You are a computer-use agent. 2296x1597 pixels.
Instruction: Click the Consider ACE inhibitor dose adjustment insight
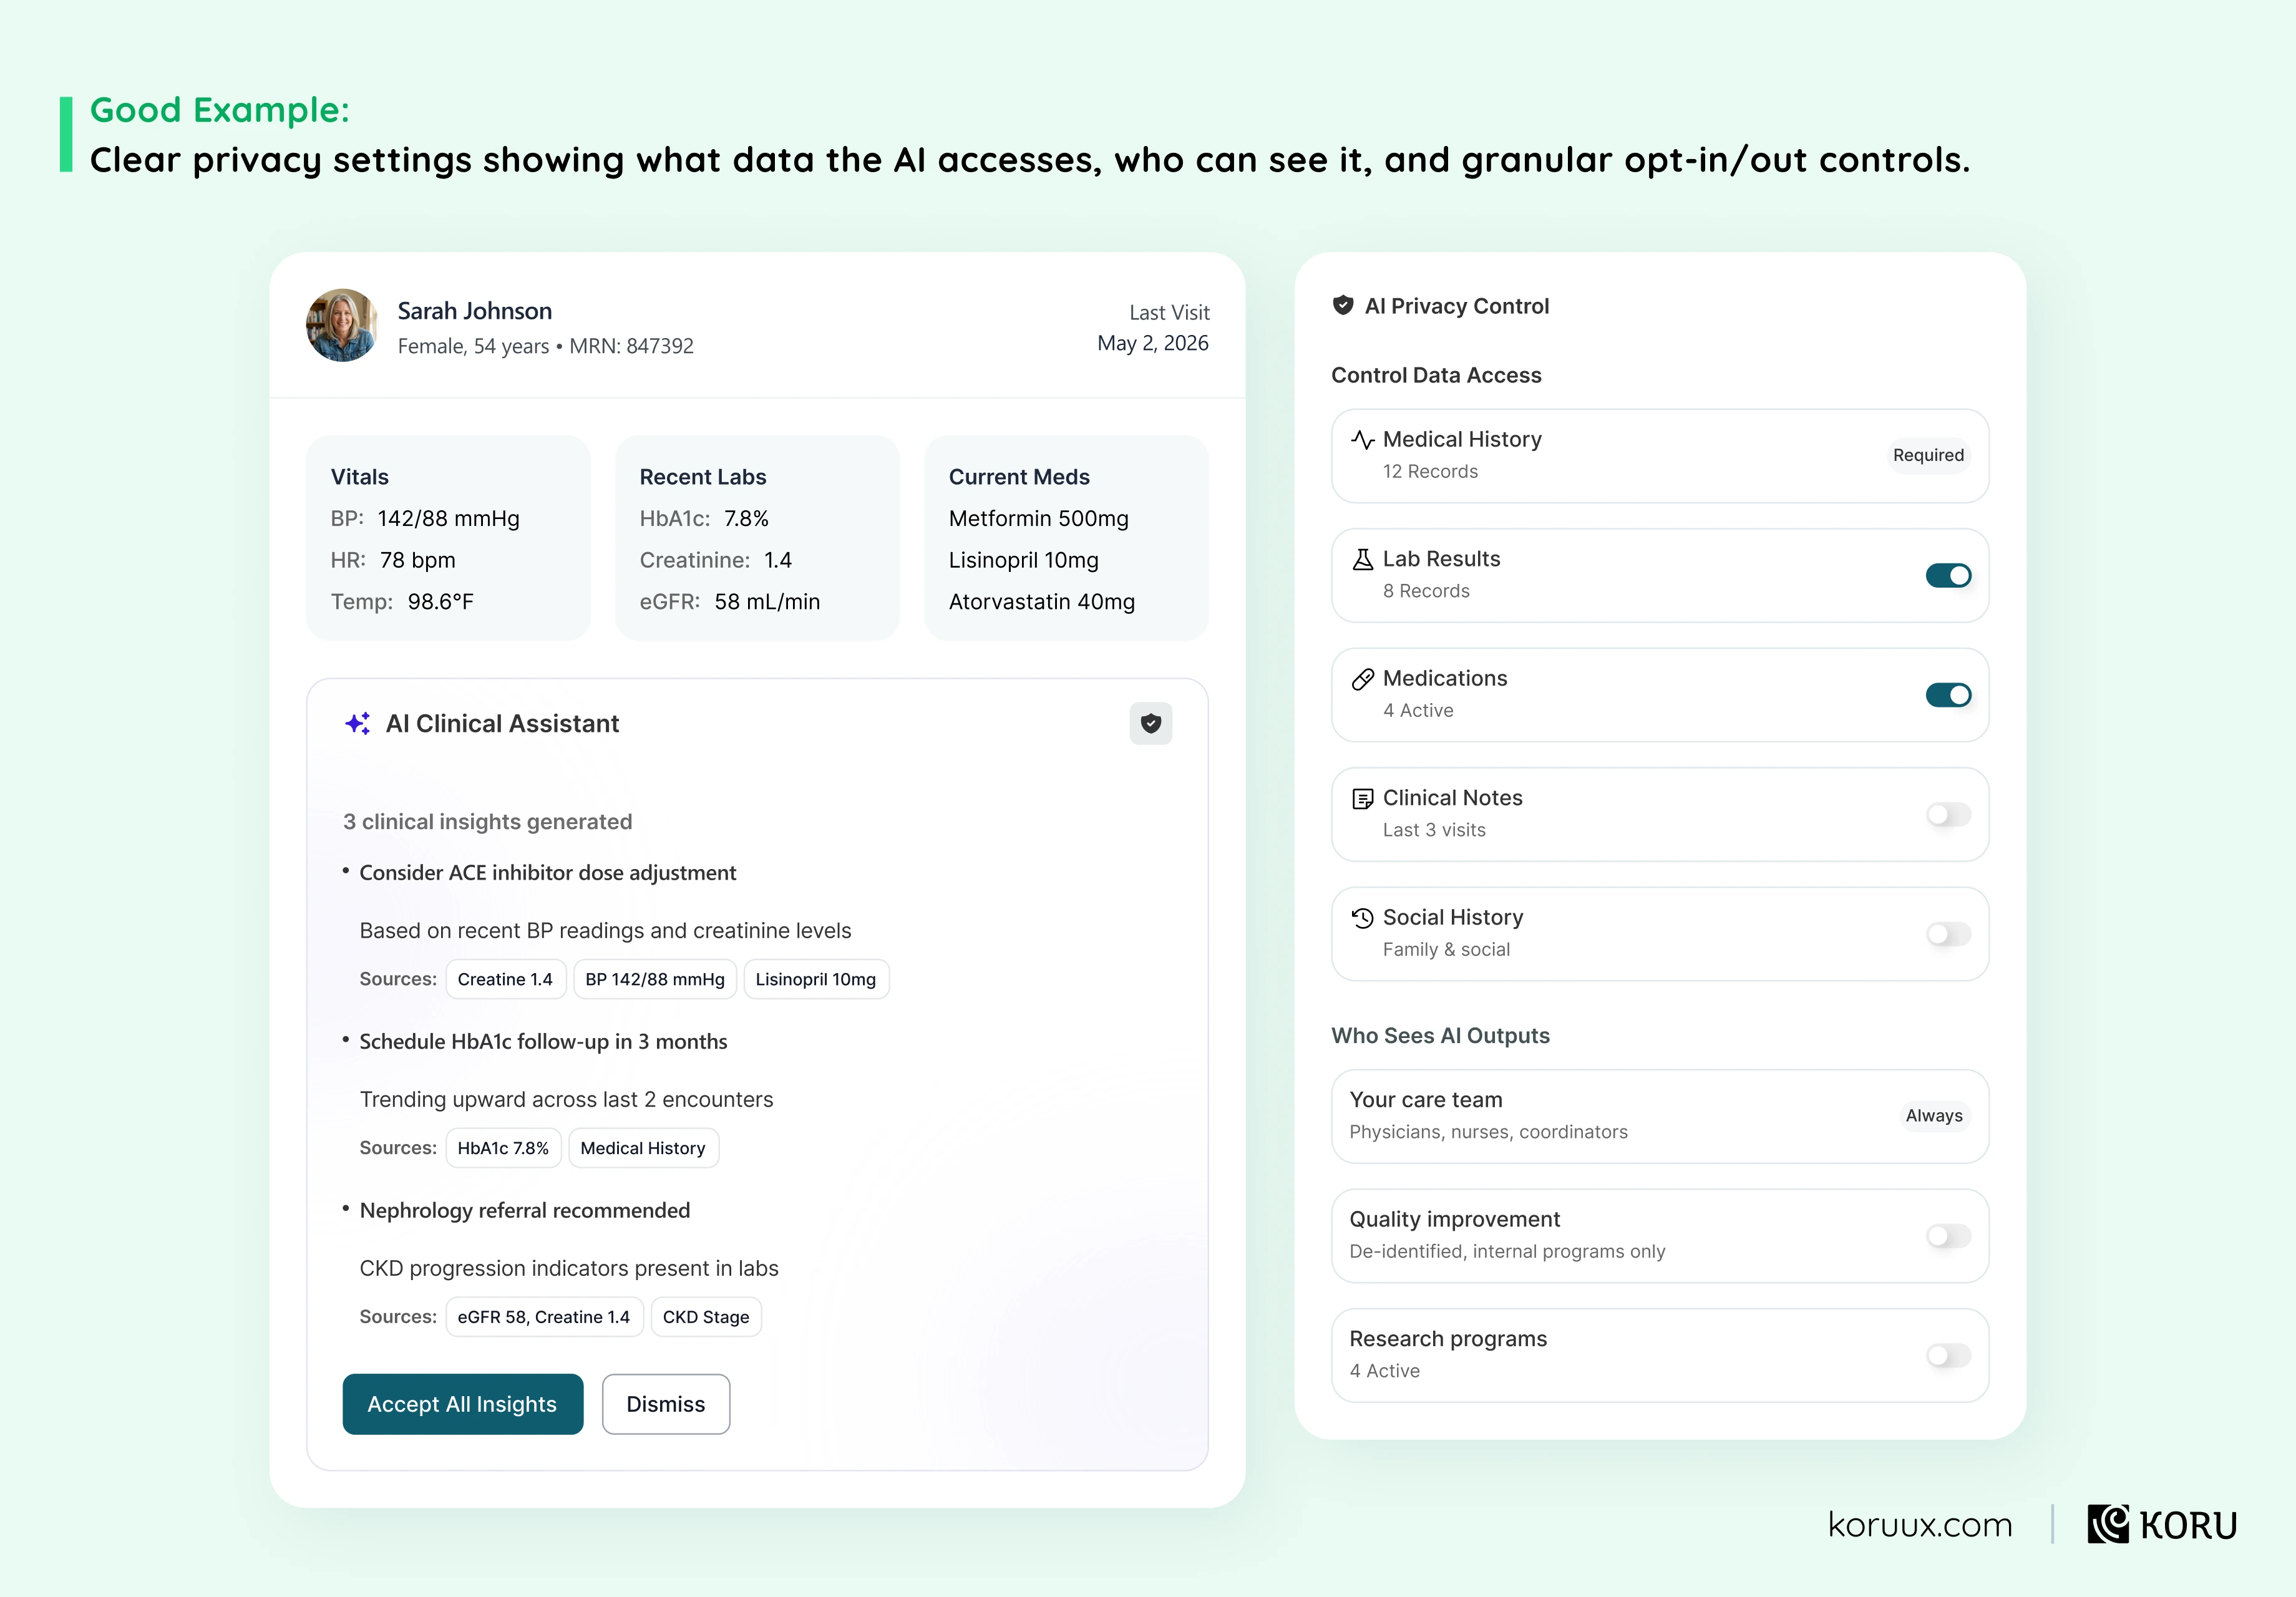(x=548, y=873)
